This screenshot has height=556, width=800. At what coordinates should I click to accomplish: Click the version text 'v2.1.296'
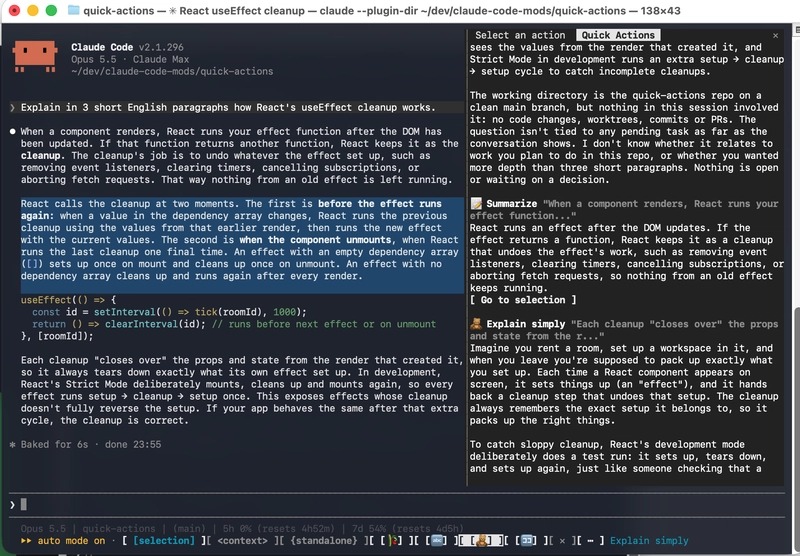click(161, 47)
